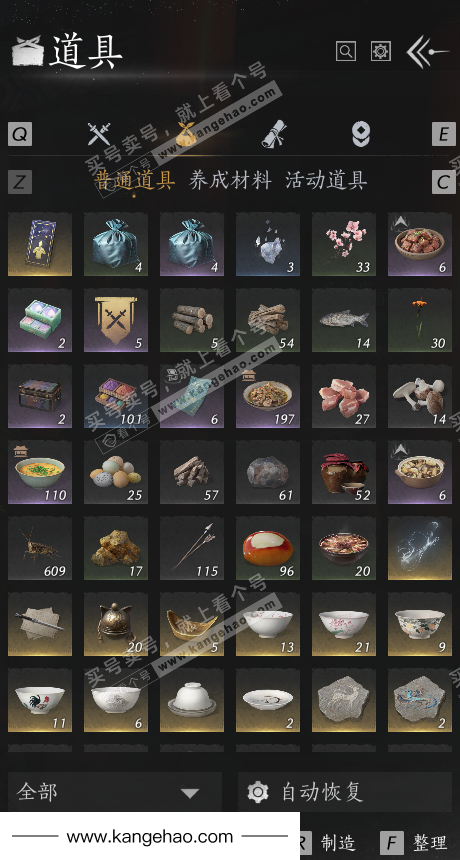Open the search magnifier icon
The image size is (460, 860).
pos(345,52)
